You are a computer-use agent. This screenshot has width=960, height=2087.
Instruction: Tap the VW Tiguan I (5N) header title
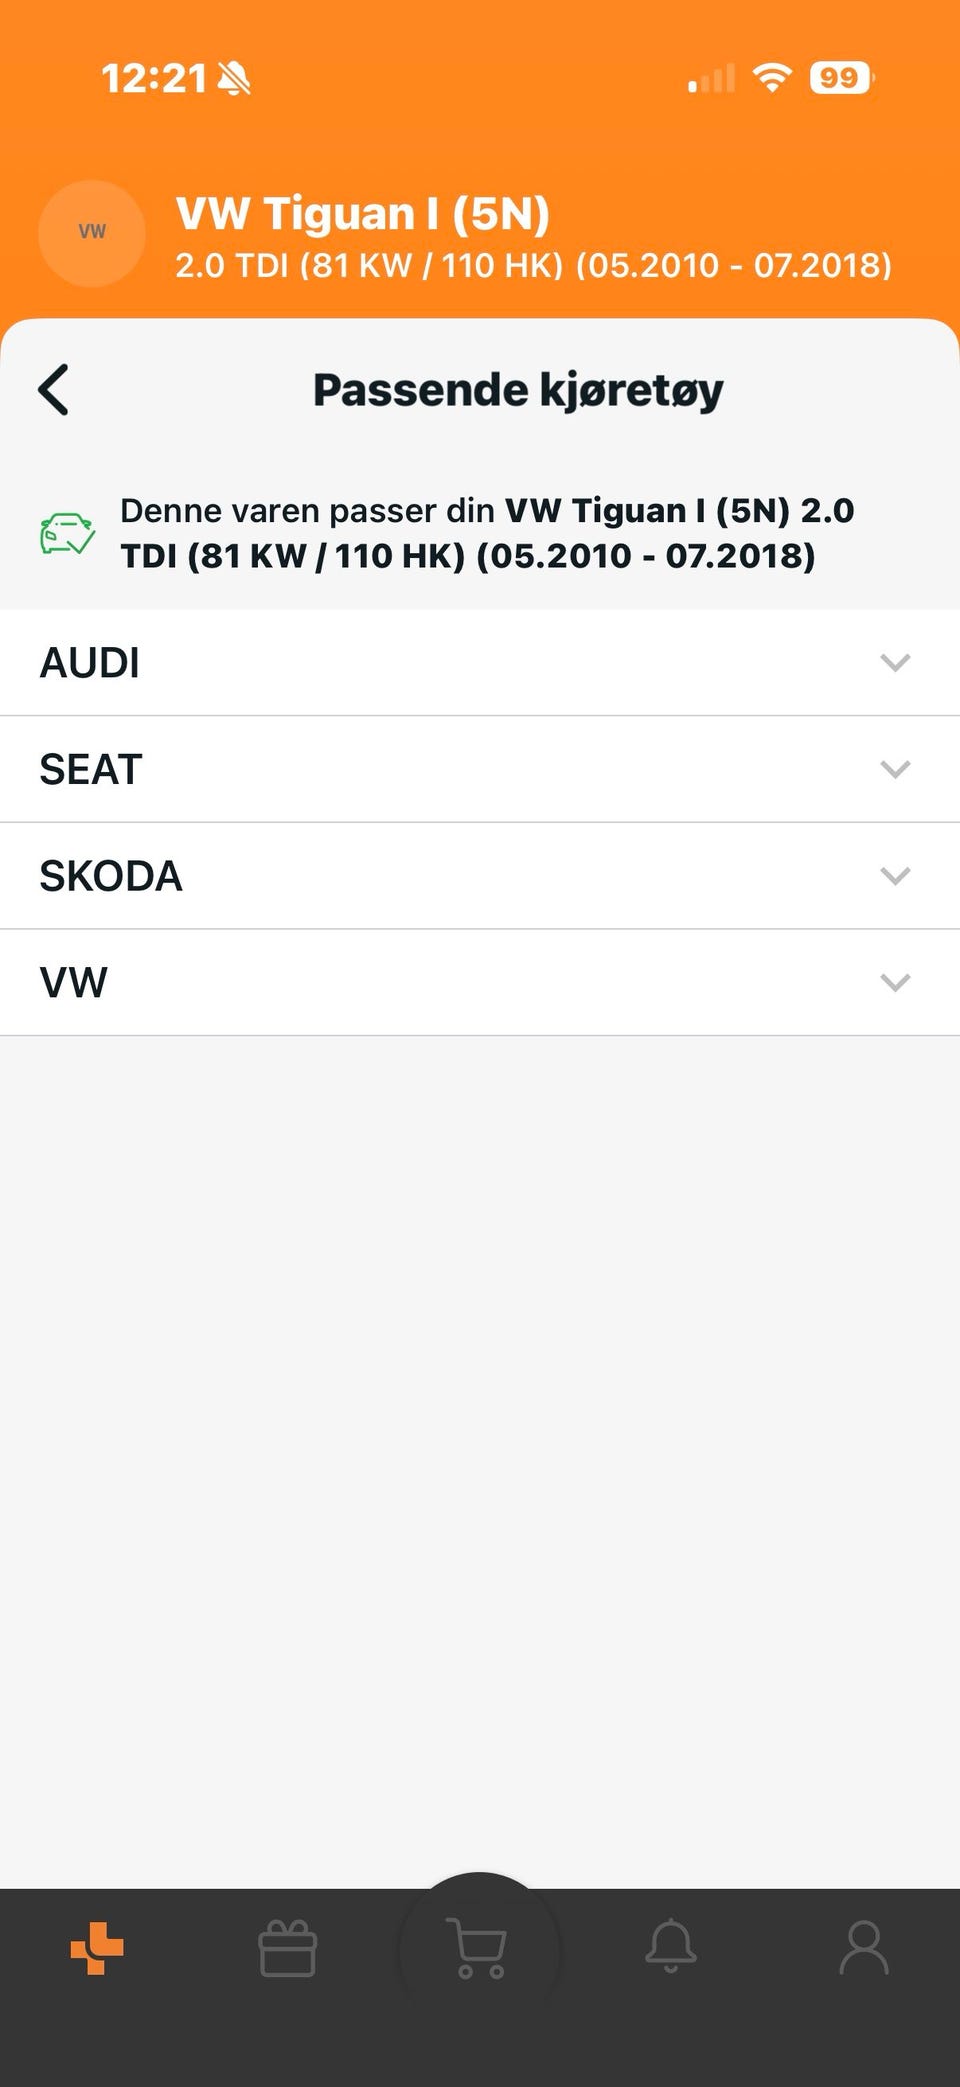tap(363, 214)
